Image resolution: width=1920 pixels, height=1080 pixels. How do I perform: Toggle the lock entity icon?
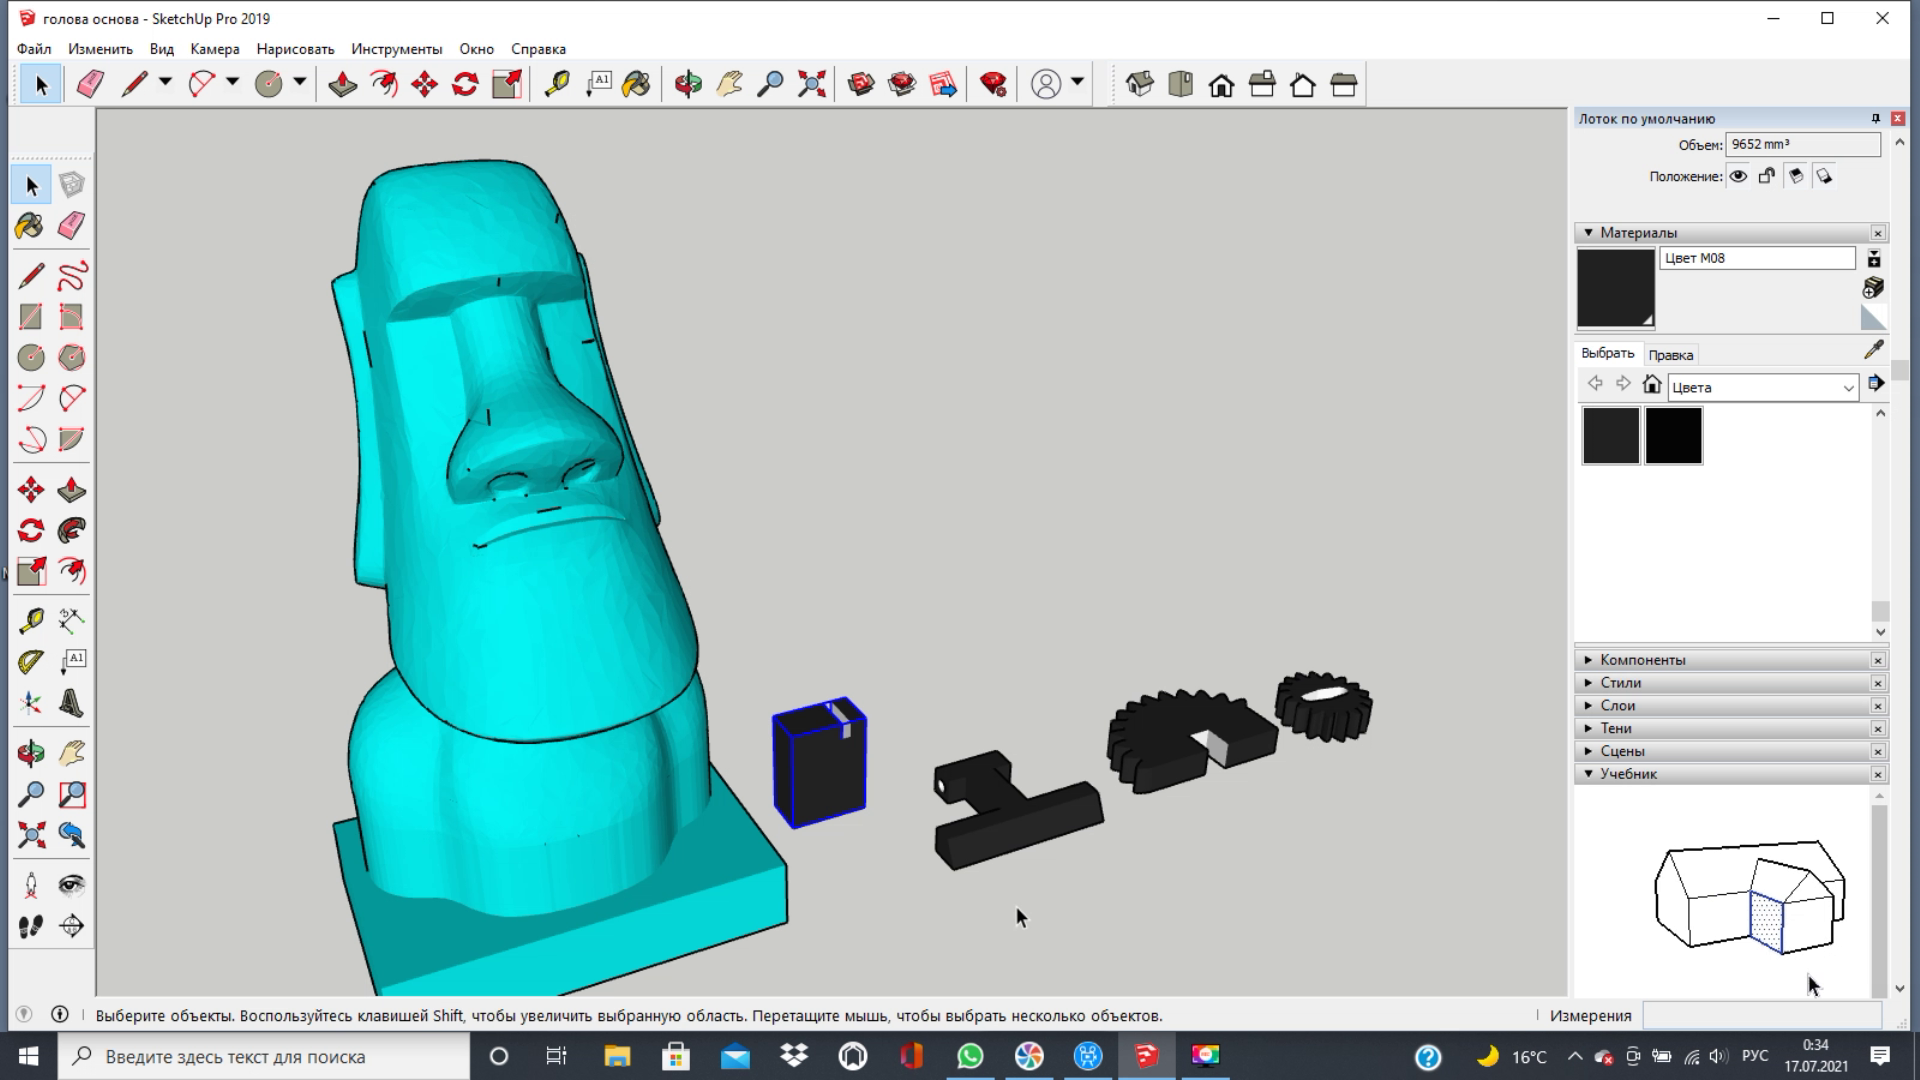pos(1767,176)
